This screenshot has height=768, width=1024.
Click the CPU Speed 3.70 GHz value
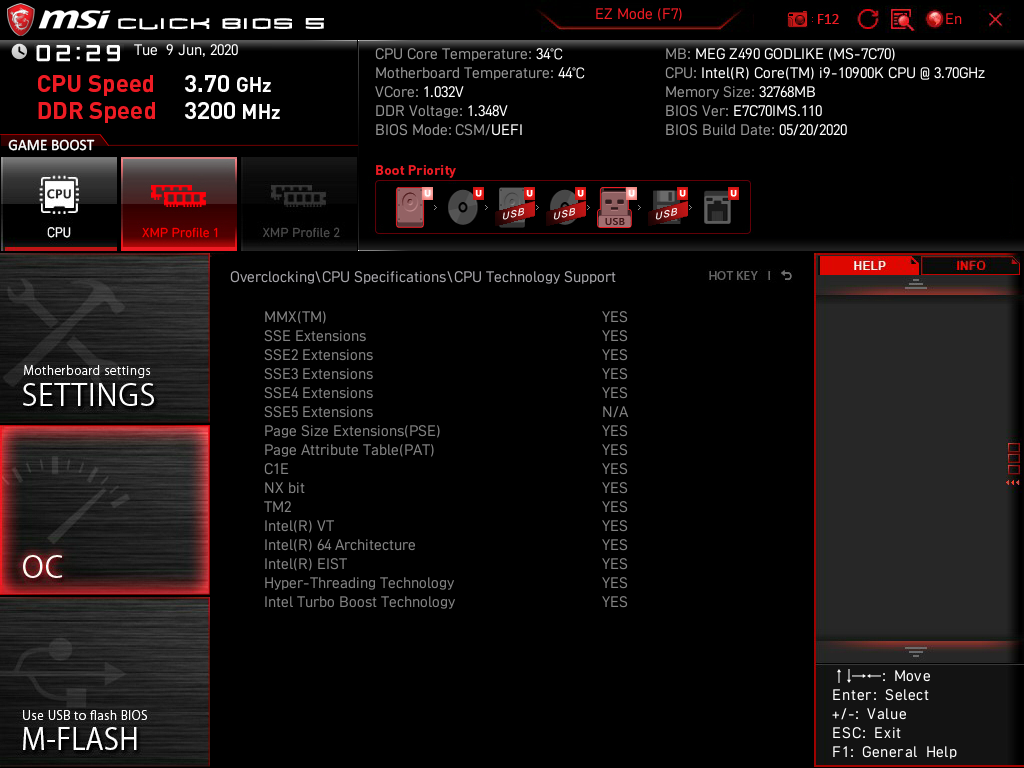click(227, 84)
